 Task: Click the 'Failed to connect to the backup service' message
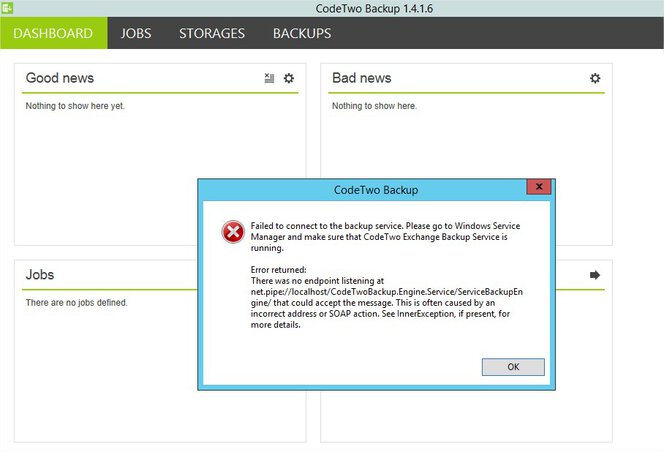click(385, 237)
